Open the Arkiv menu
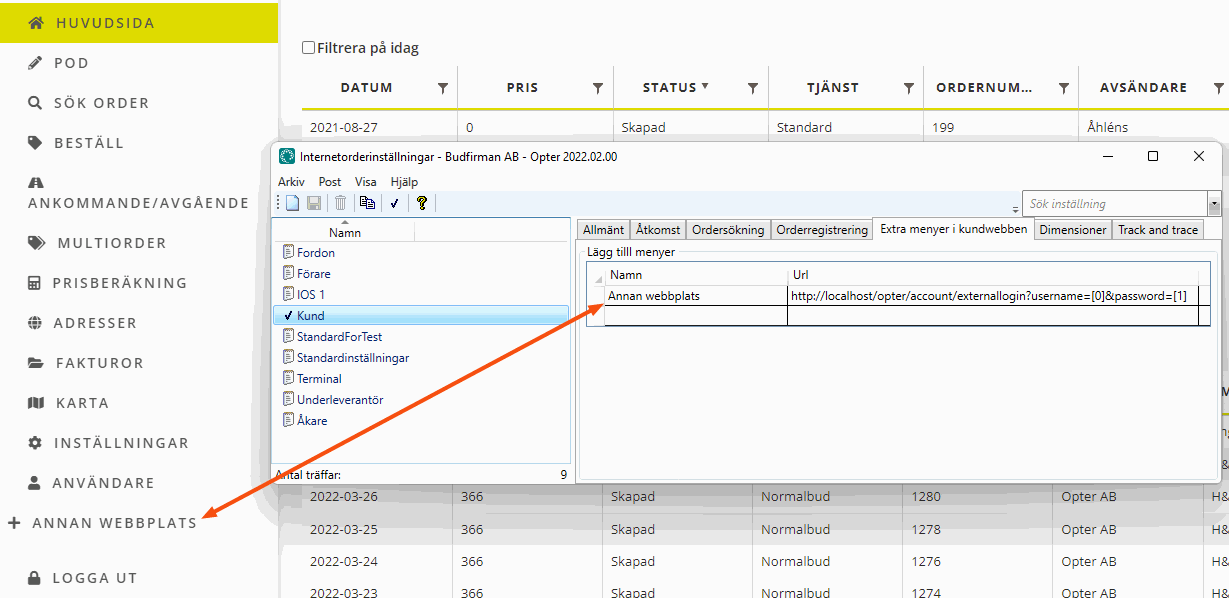 pyautogui.click(x=291, y=182)
